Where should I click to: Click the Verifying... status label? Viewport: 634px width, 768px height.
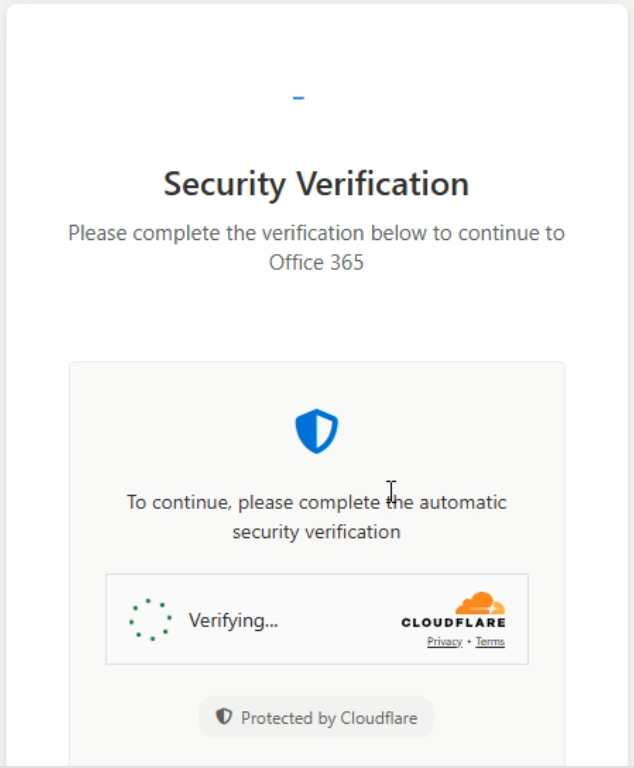click(233, 620)
